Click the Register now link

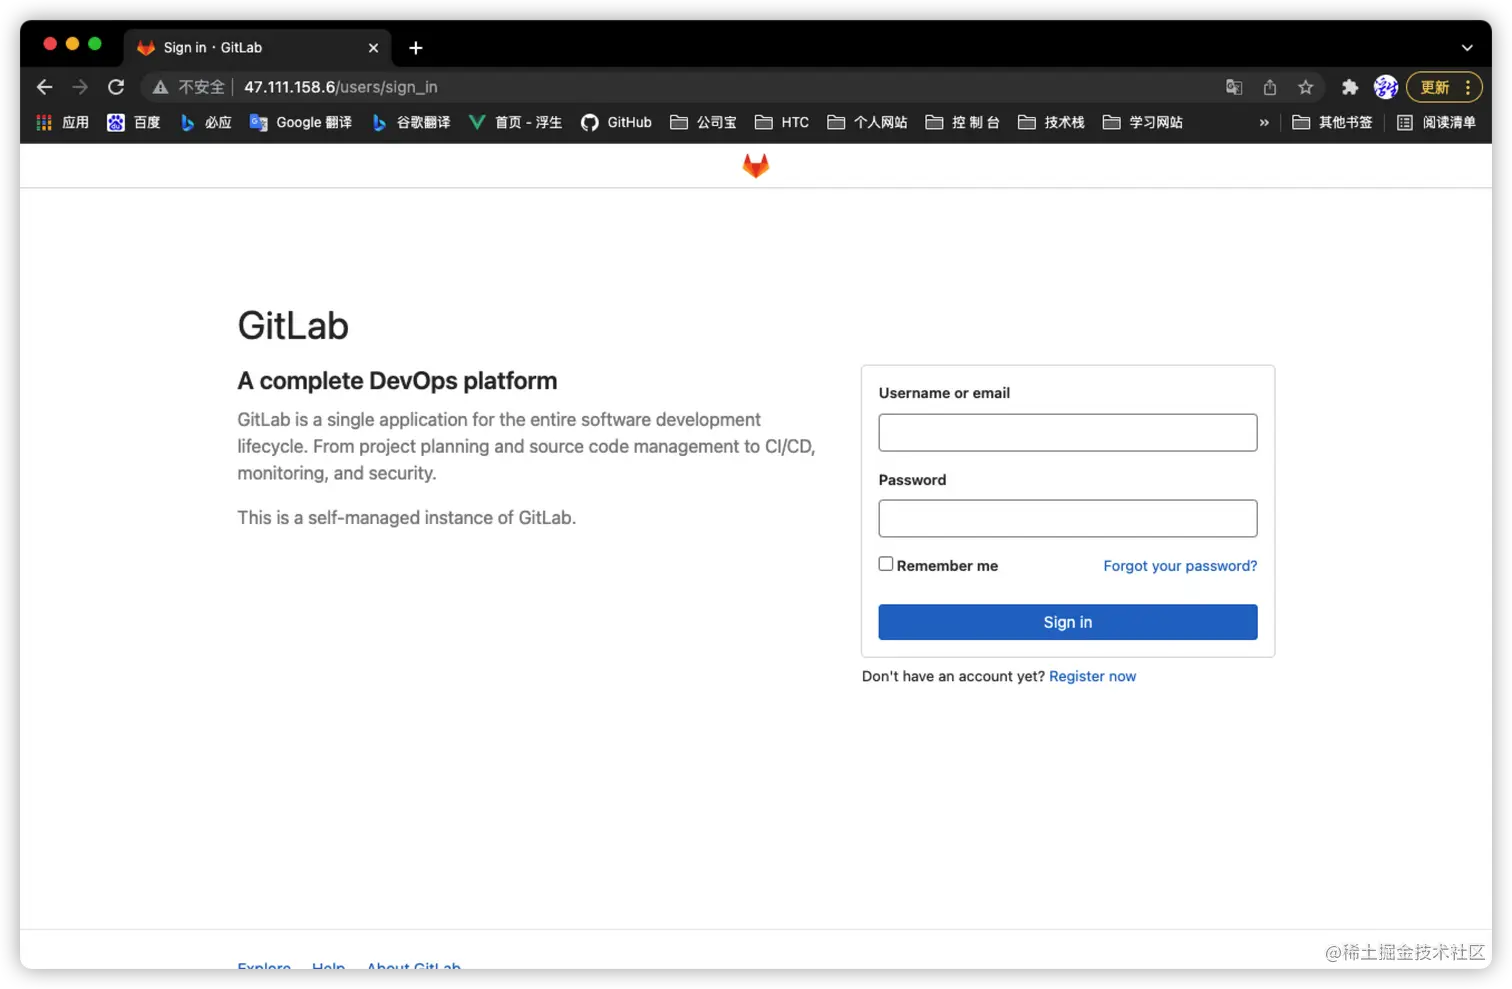[1092, 676]
